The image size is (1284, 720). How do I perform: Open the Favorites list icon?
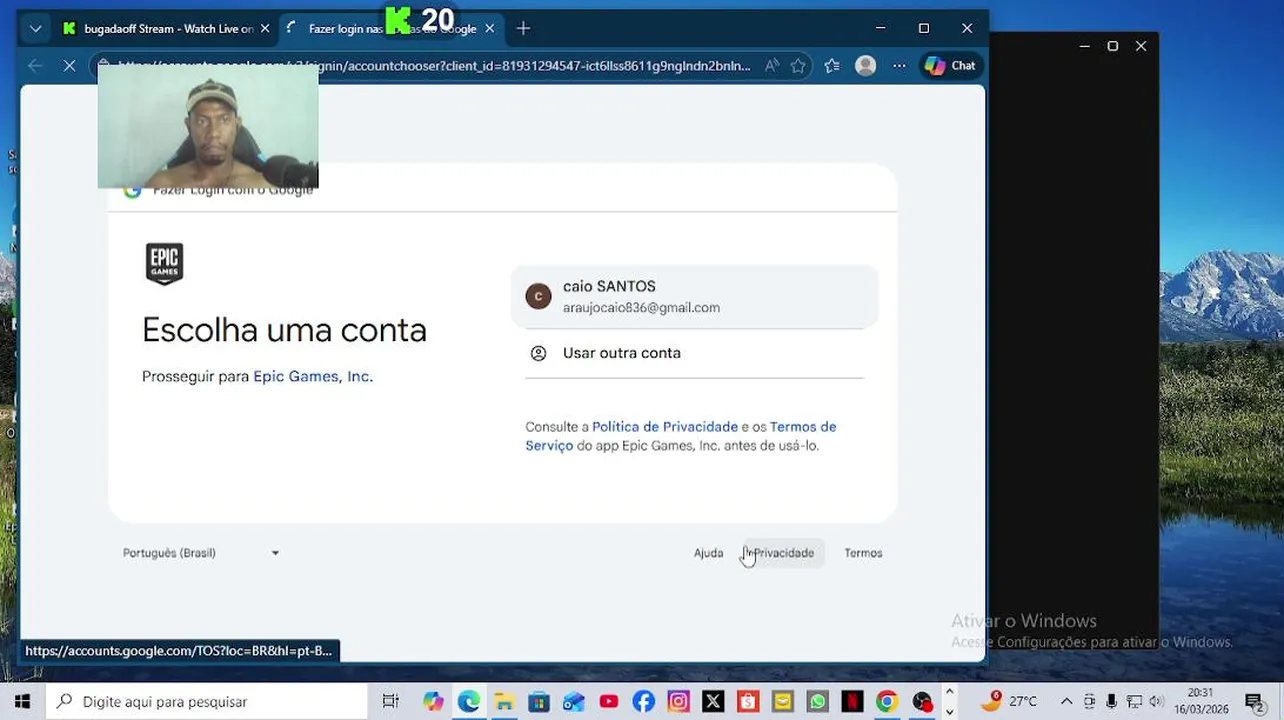tap(832, 66)
